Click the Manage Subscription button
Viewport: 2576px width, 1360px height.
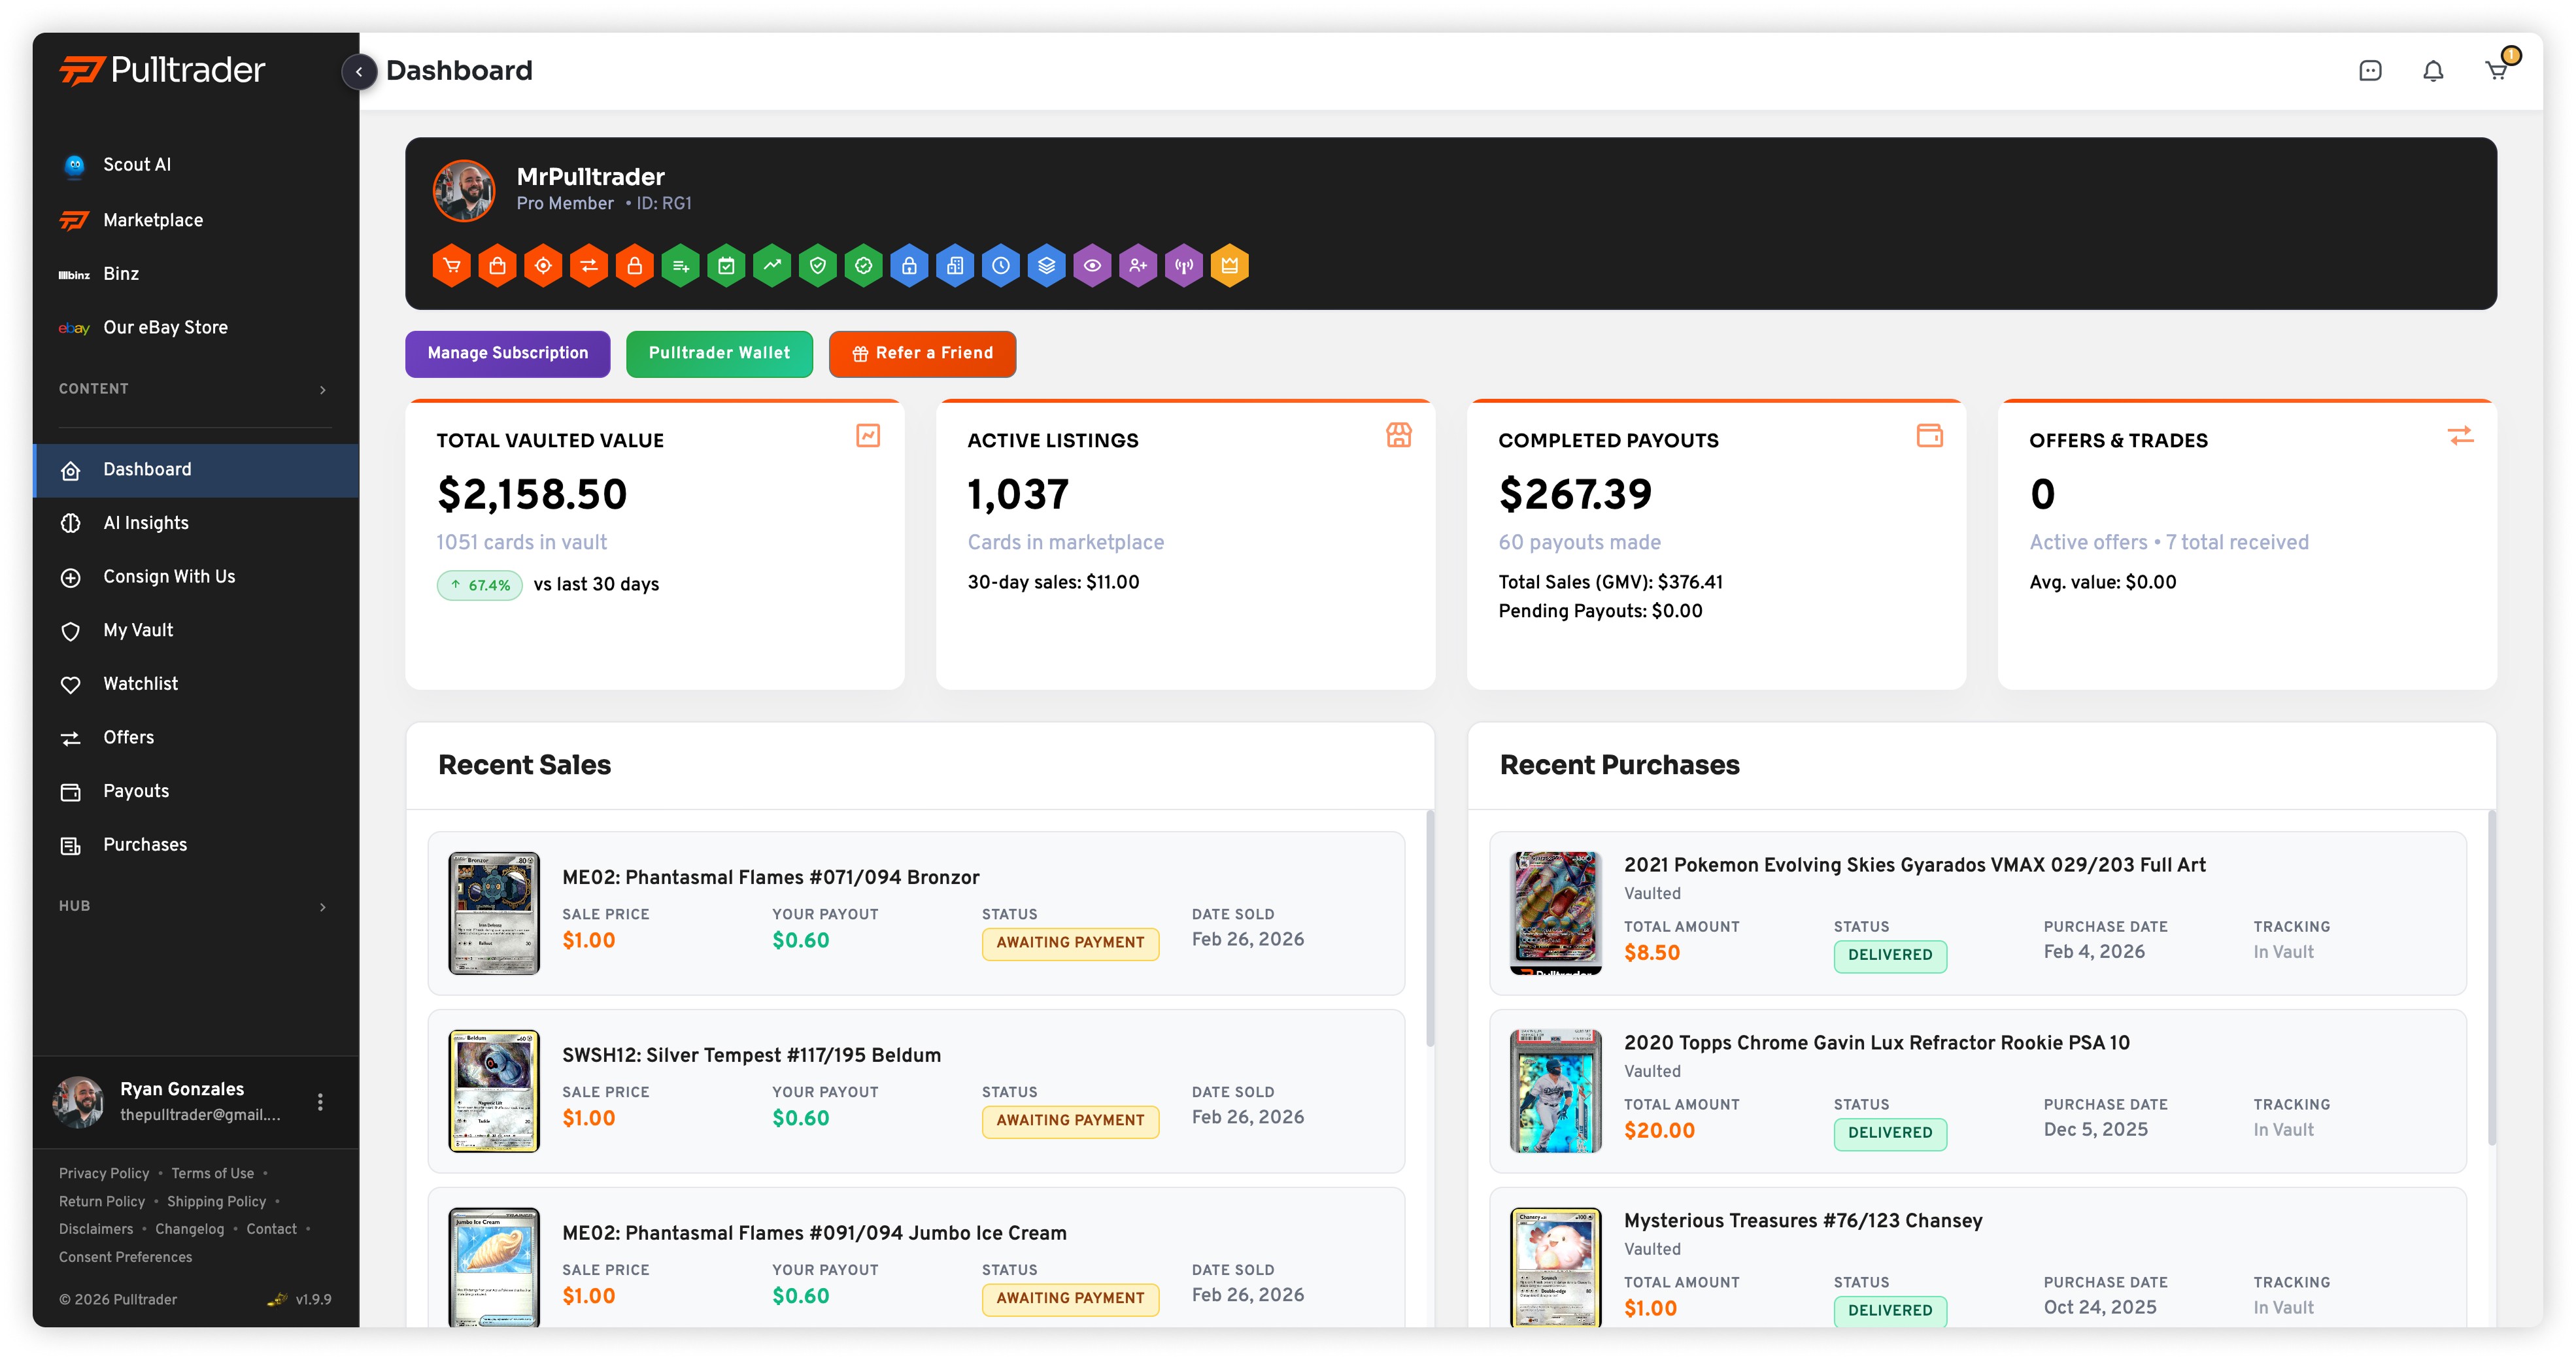[507, 353]
